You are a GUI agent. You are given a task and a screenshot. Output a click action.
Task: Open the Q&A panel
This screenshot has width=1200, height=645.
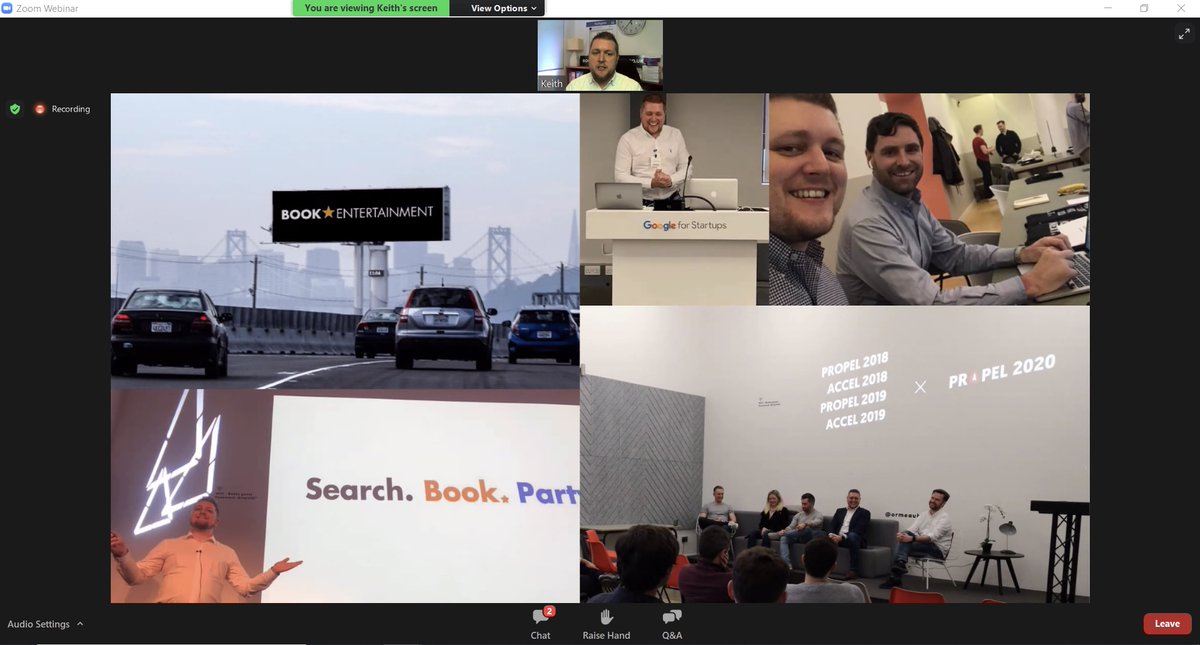672,624
